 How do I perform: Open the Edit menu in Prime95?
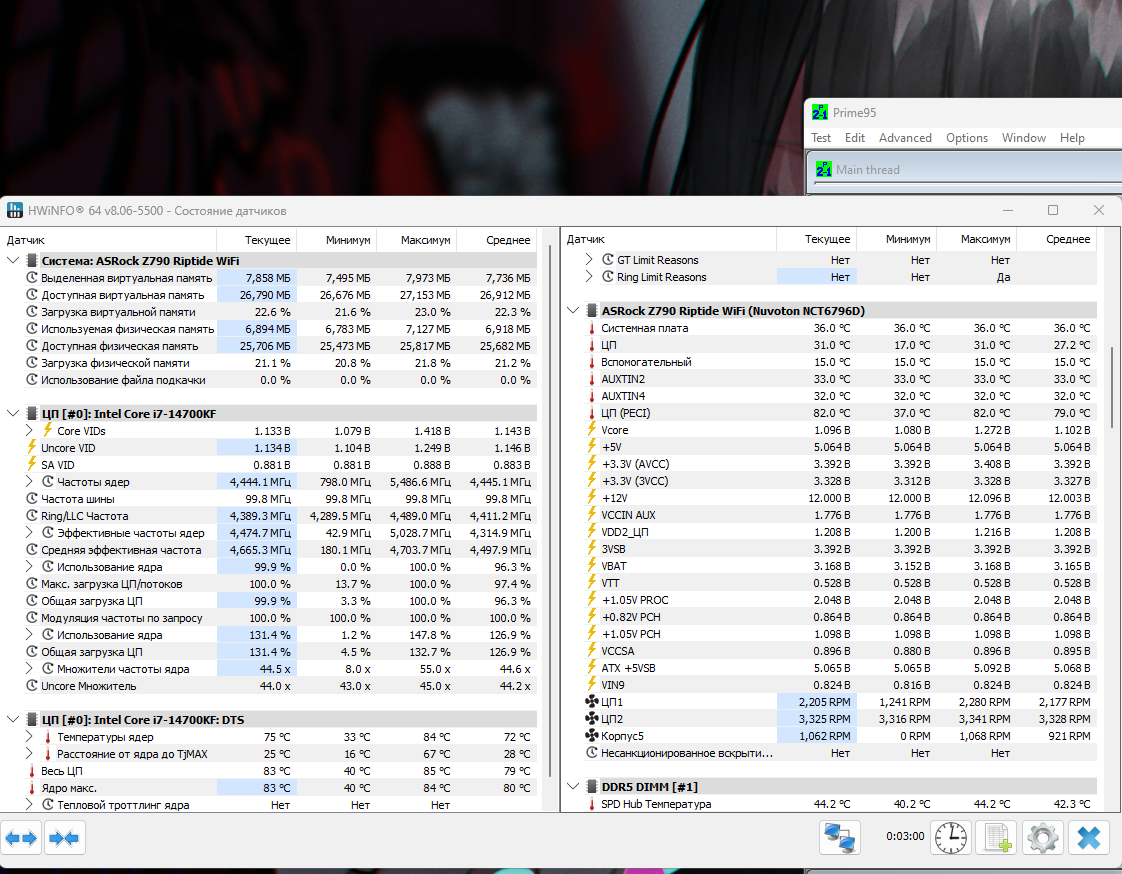(854, 138)
